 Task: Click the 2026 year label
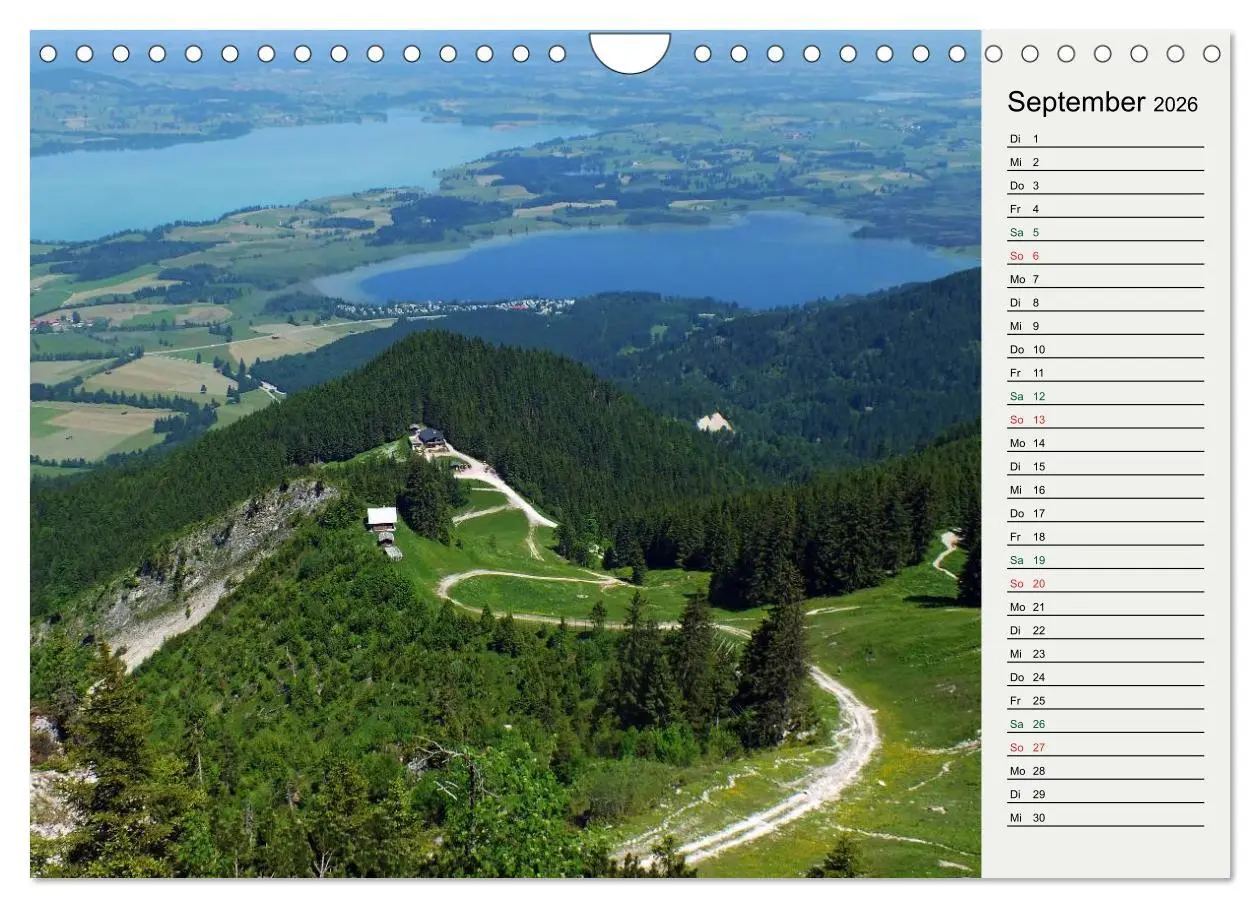coord(1176,105)
